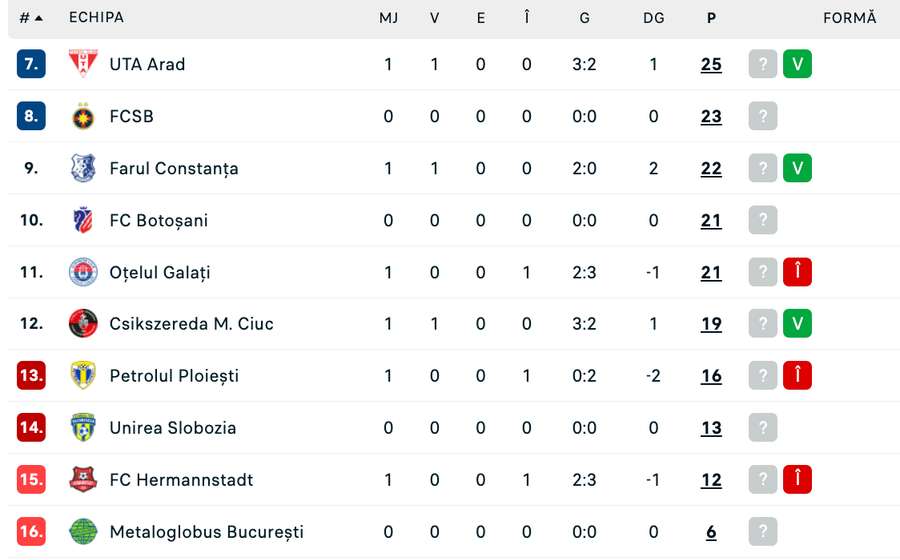This screenshot has width=900, height=560.
Task: Click the red 13. rank badge
Action: 32,376
